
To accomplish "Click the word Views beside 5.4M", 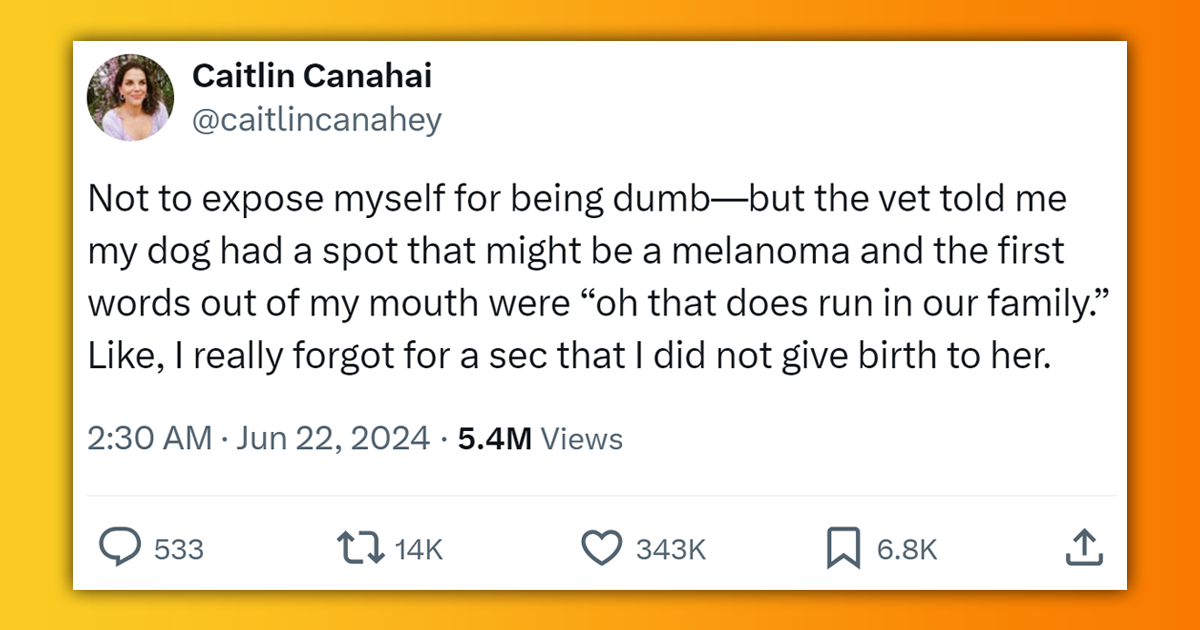I will pos(581,439).
